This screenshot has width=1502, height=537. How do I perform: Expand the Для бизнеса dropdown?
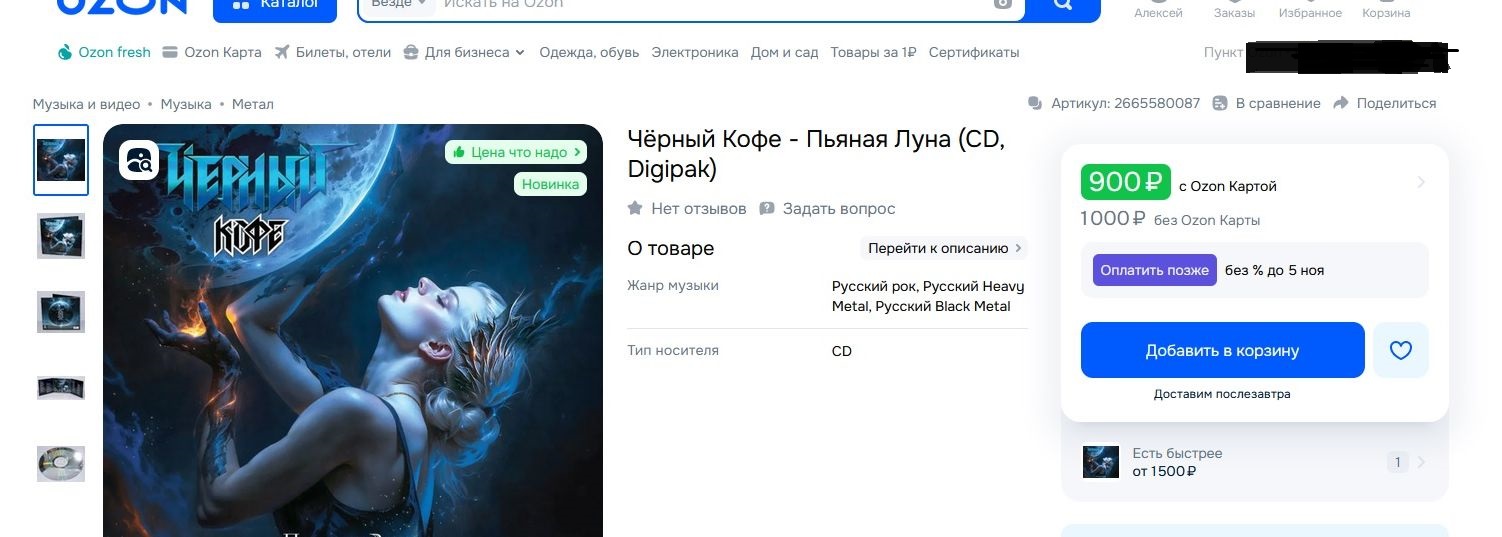tap(464, 52)
